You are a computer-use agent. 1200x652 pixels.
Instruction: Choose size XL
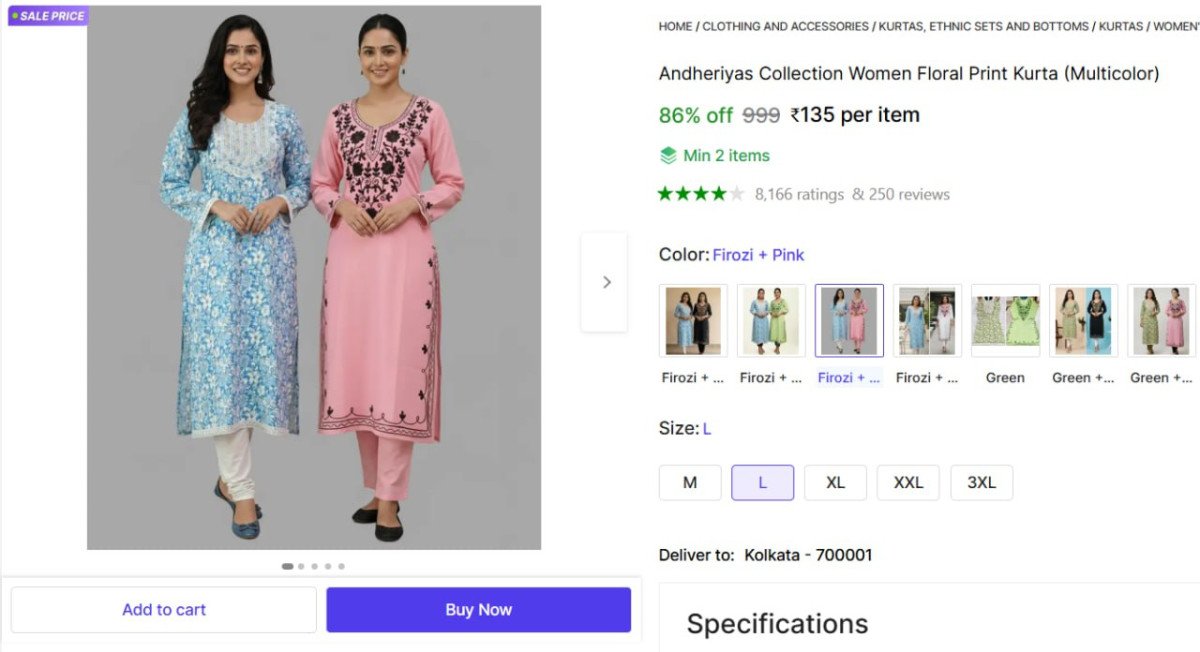[836, 482]
